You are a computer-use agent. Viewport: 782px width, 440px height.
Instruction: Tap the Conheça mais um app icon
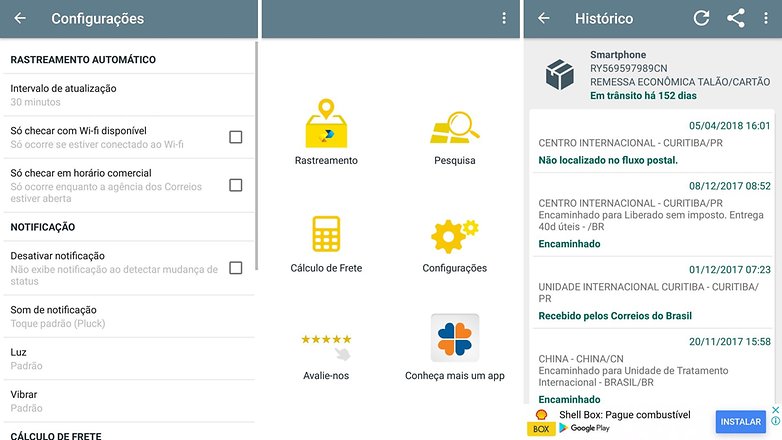(x=455, y=338)
